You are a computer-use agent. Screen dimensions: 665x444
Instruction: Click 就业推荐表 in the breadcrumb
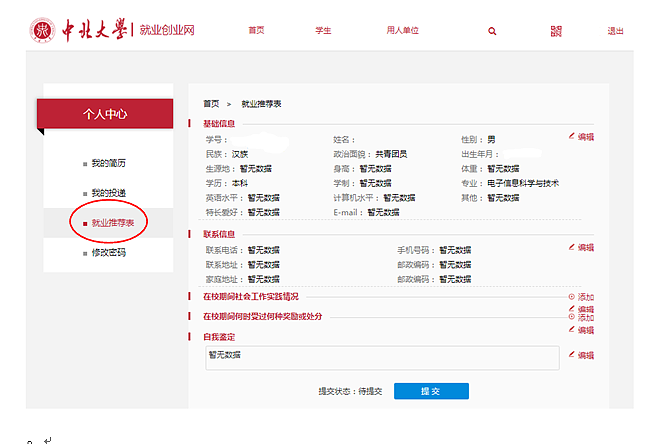click(261, 104)
